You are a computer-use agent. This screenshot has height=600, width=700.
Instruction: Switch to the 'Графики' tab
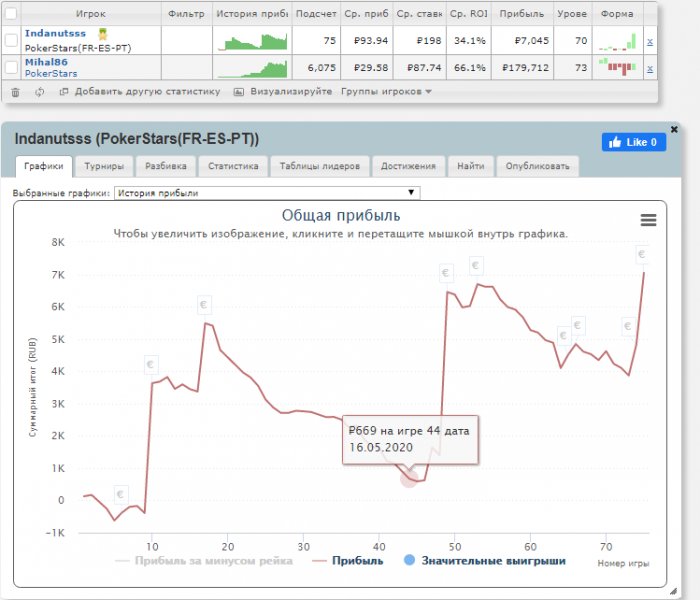pos(44,167)
